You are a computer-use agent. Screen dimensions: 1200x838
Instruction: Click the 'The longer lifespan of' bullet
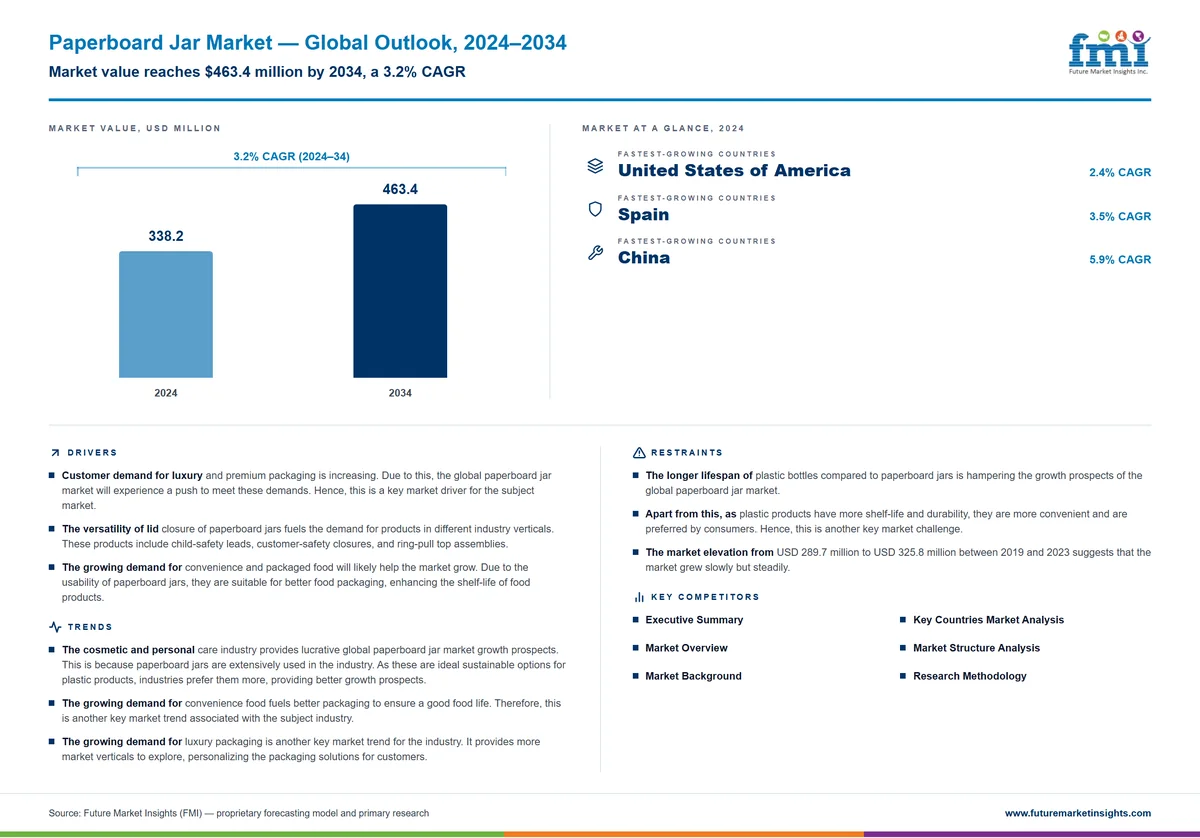[x=888, y=483]
